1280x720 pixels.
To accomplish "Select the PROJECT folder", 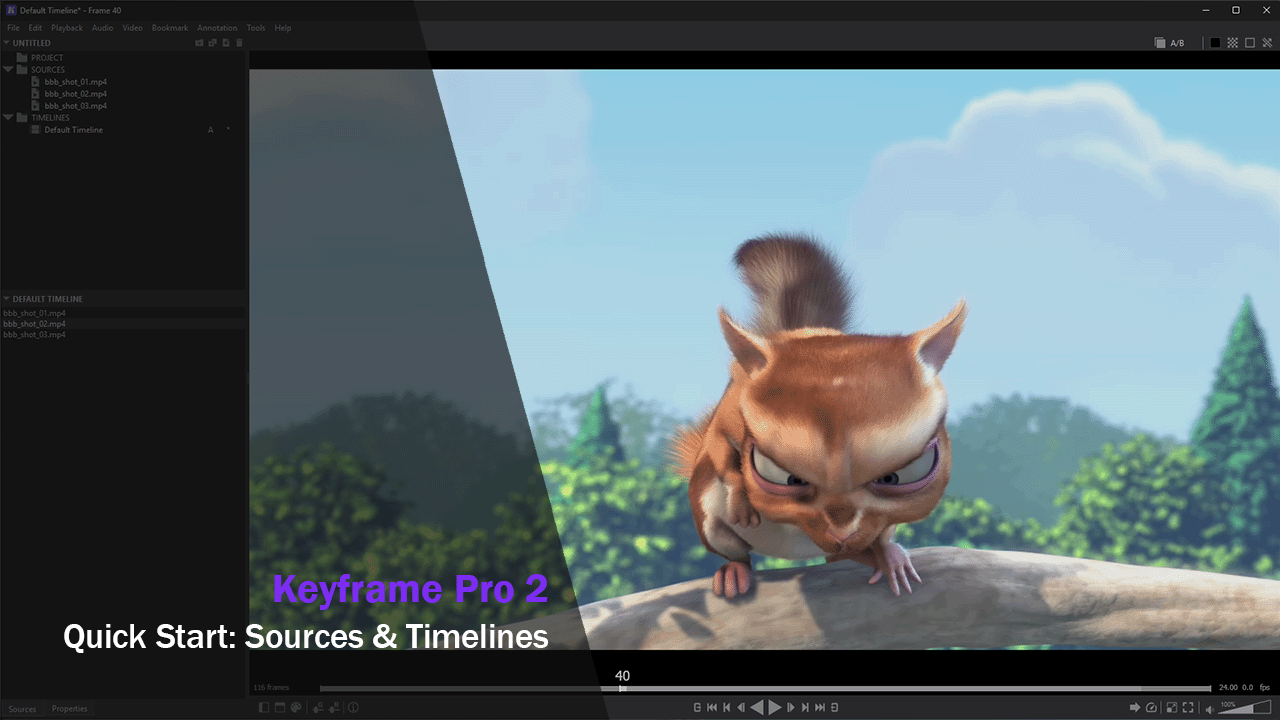I will pos(47,58).
